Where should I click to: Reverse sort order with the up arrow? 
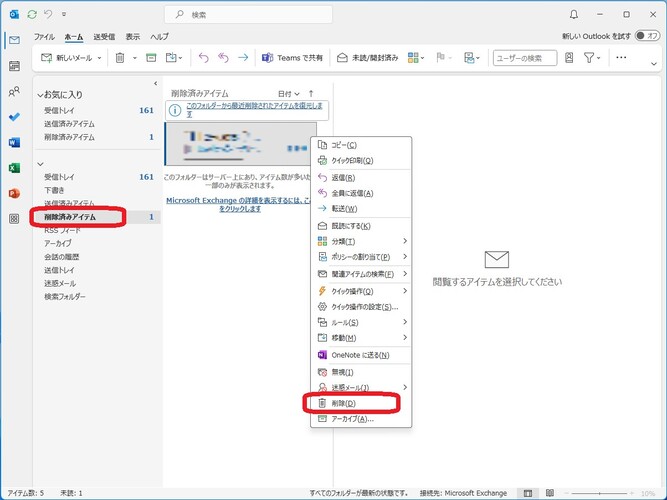tap(311, 94)
